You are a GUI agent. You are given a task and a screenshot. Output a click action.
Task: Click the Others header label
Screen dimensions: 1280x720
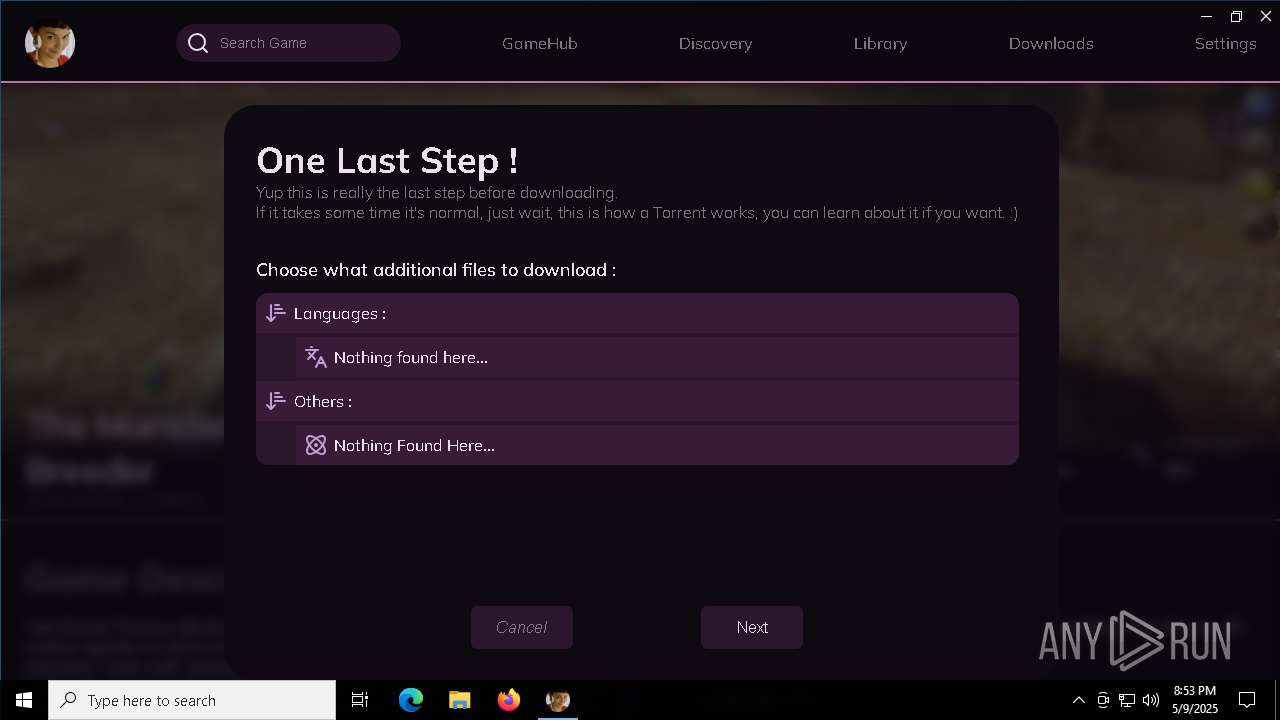coord(323,401)
